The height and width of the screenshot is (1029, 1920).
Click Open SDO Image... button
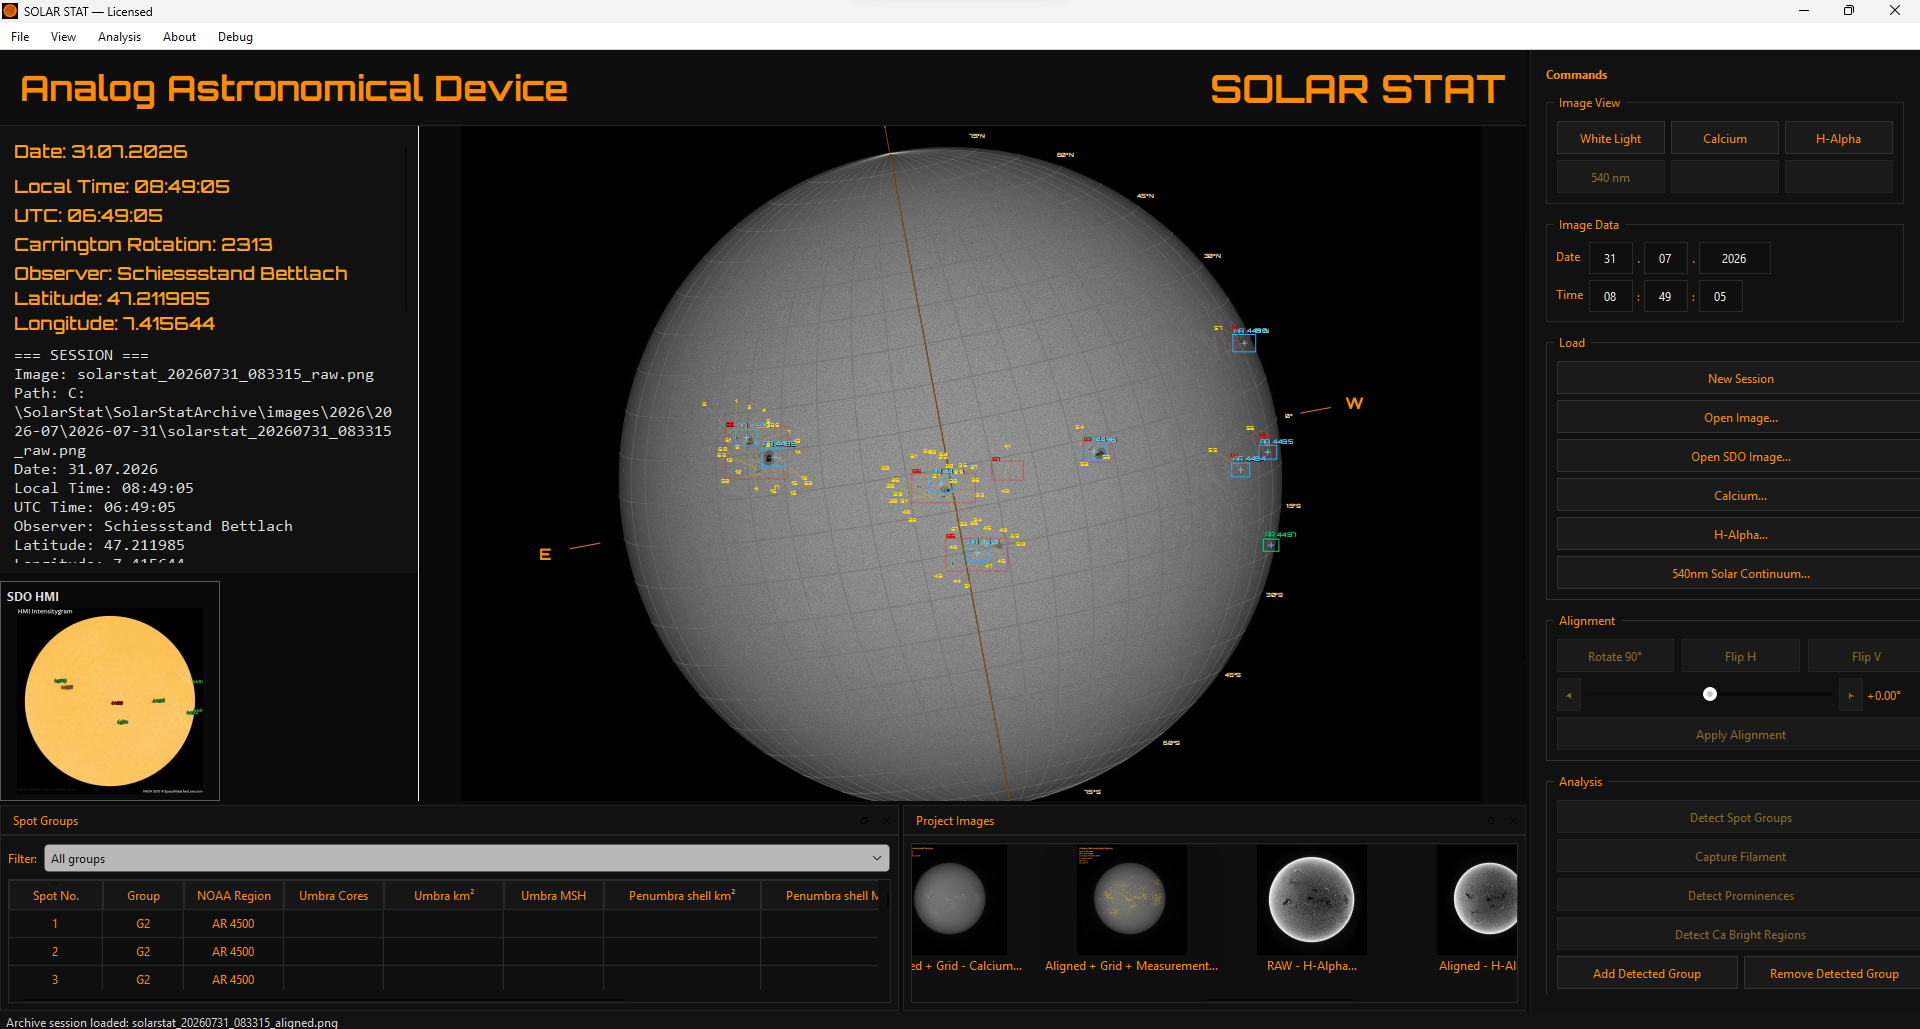tap(1740, 456)
